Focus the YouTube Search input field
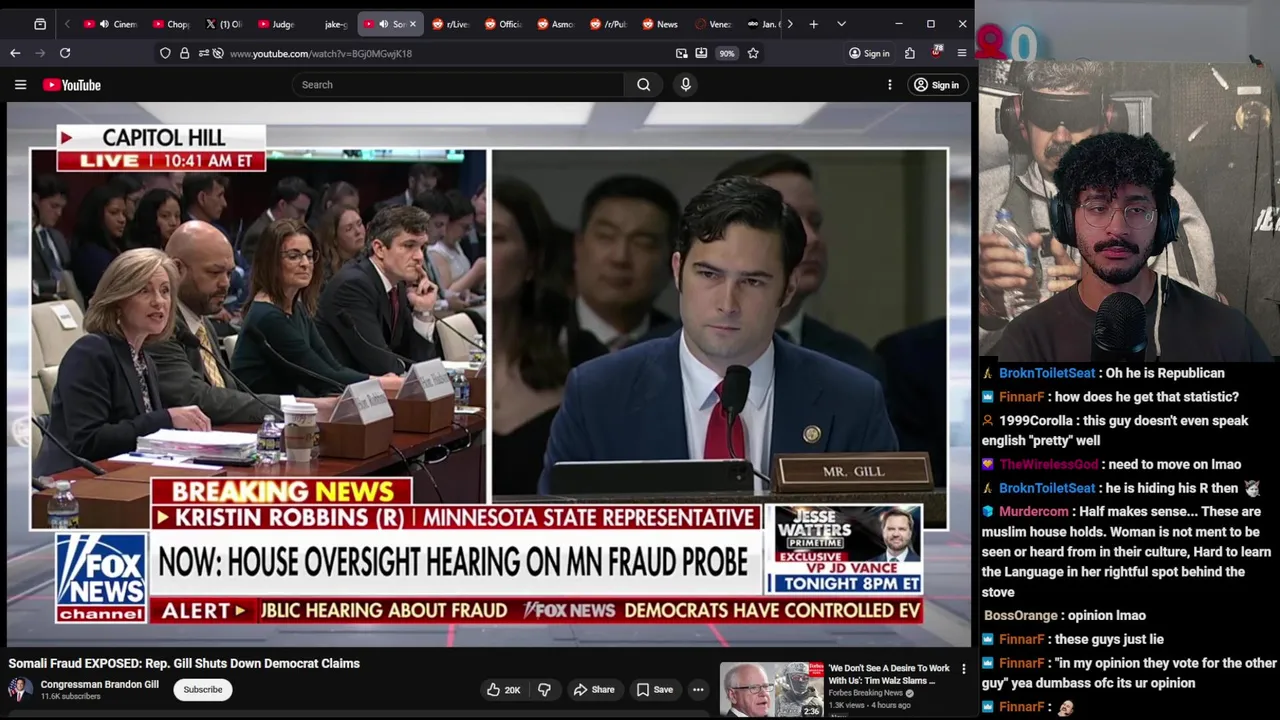Viewport: 1280px width, 720px height. [x=458, y=85]
